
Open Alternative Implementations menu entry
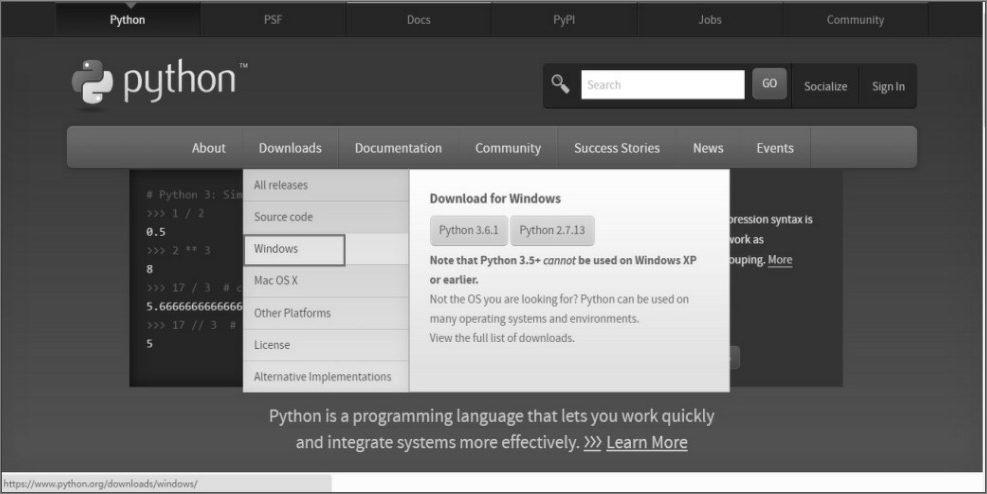coord(326,376)
